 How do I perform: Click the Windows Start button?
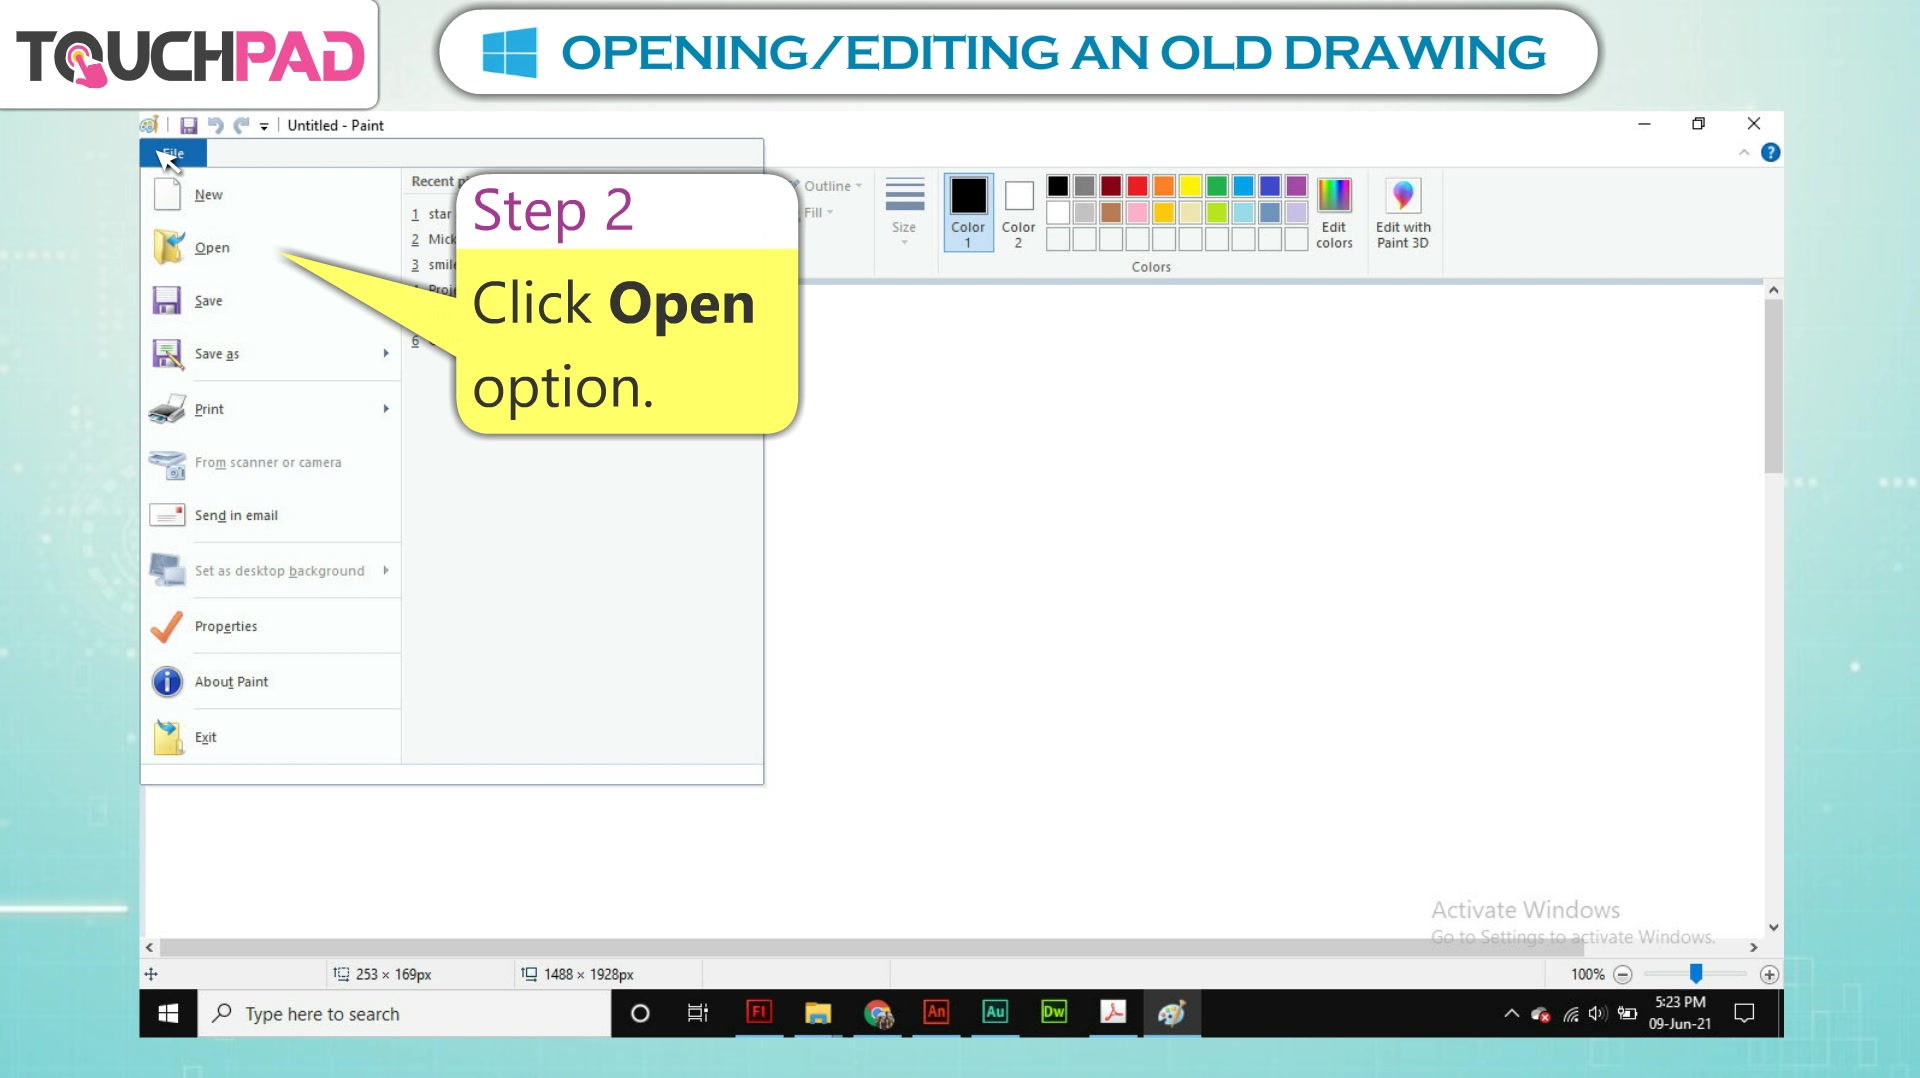168,1013
